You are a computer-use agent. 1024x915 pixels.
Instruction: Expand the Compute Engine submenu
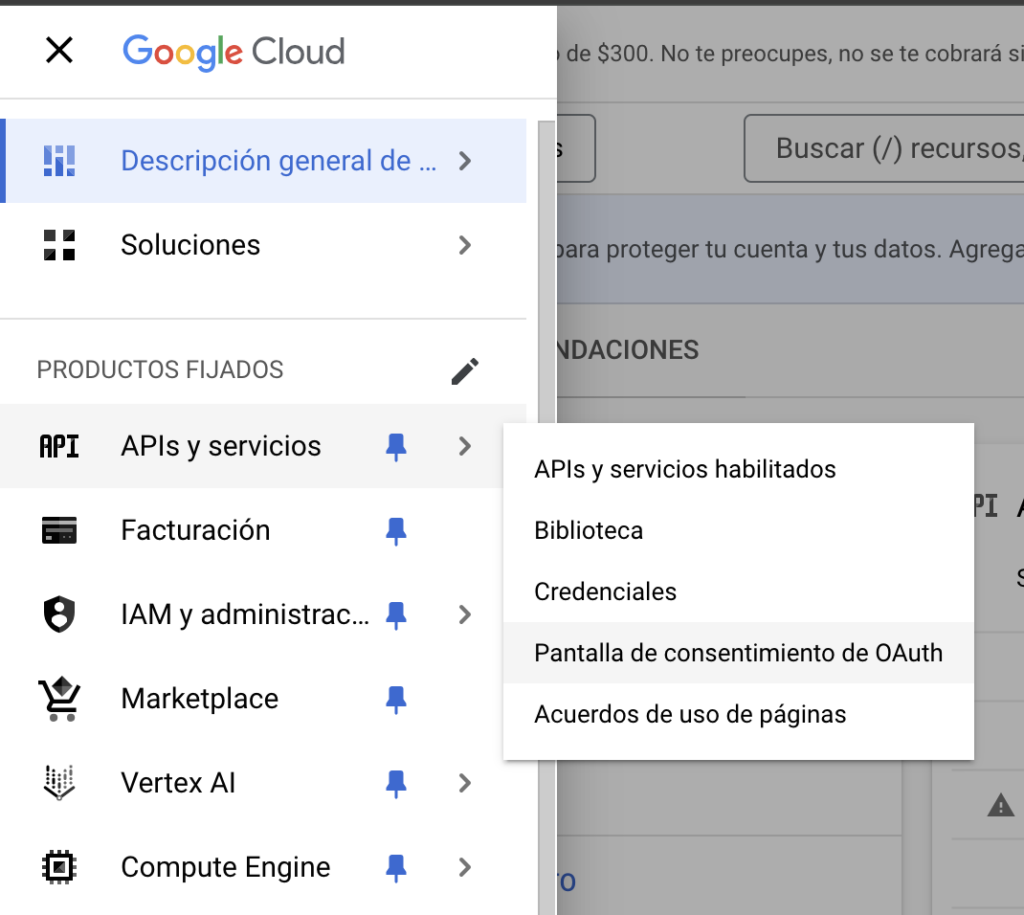(464, 866)
